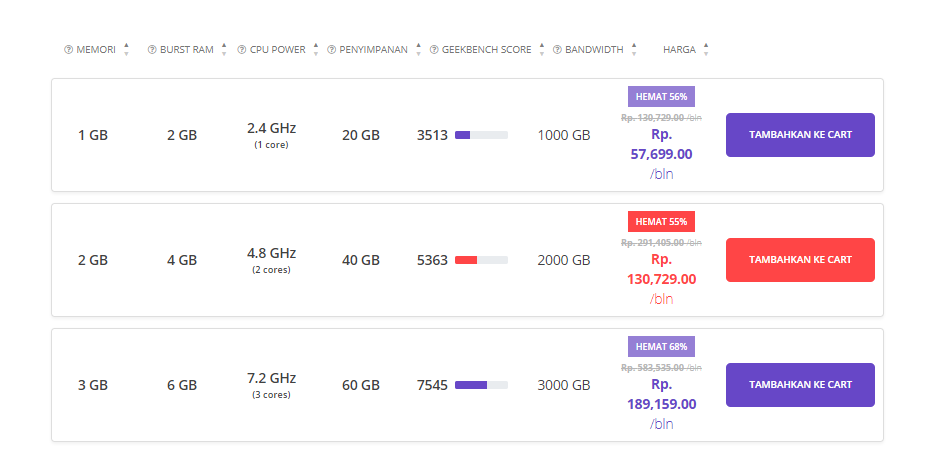Click the 57,699.00 price
Viewport: 930px width, 450px height.
pos(661,155)
